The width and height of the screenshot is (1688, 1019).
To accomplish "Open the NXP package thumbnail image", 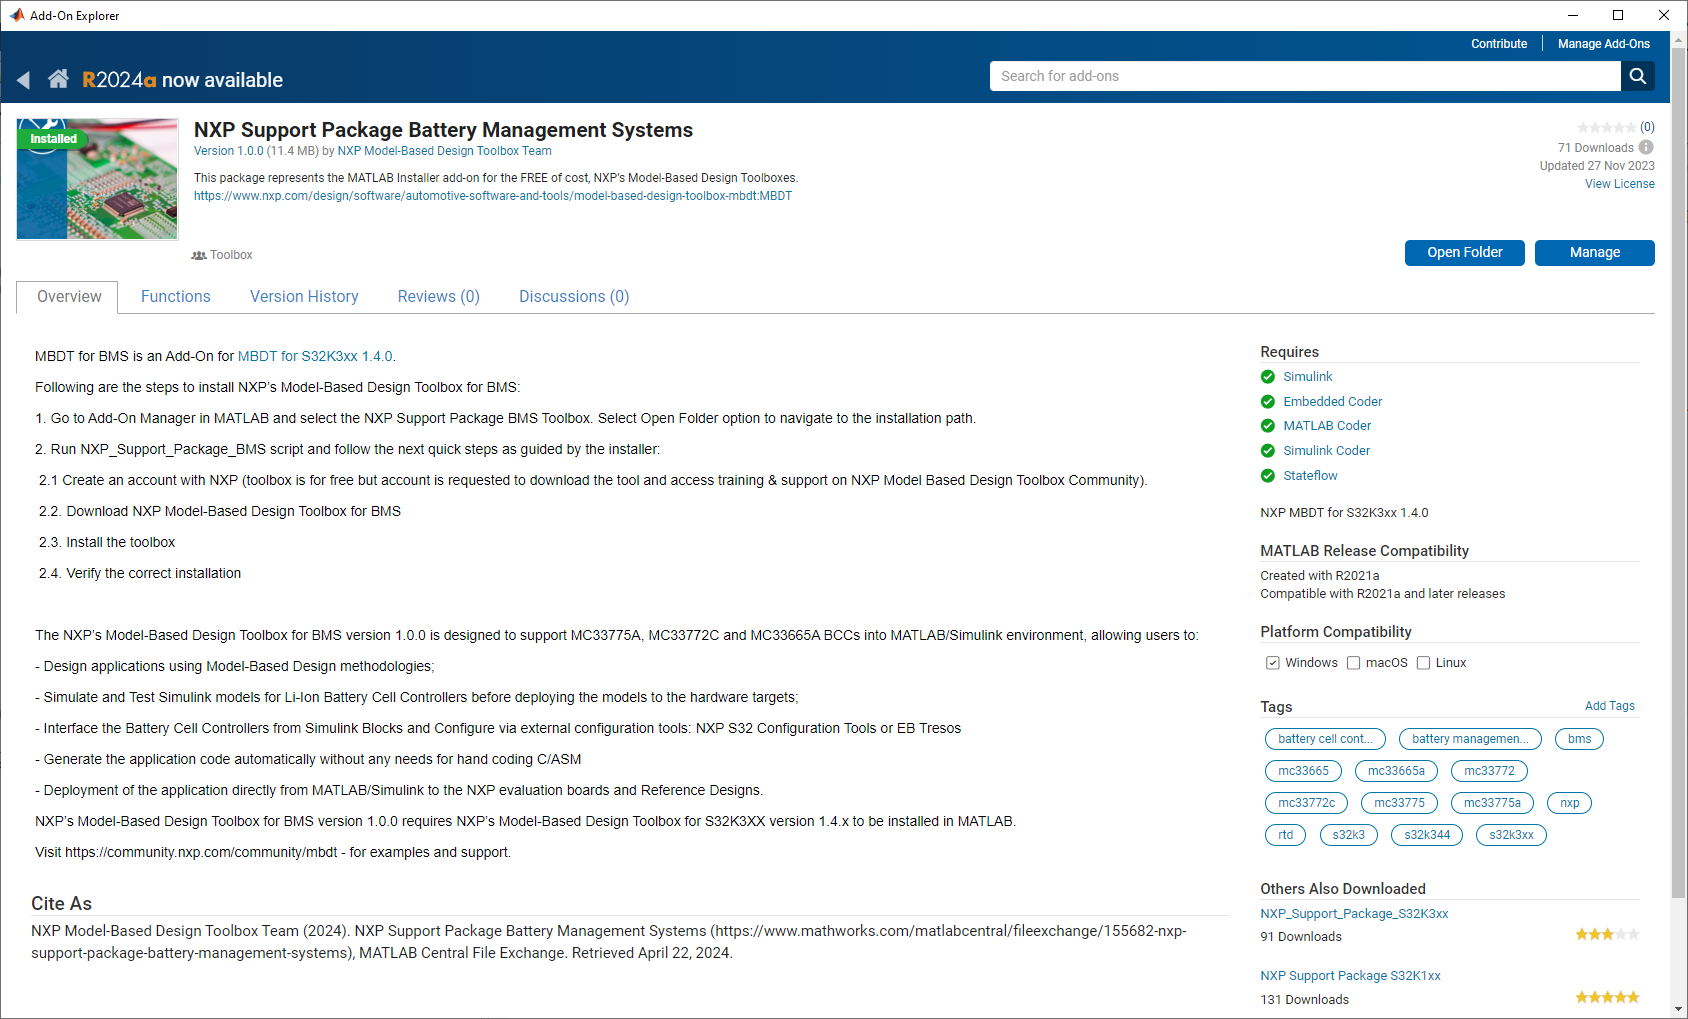I will (x=96, y=179).
